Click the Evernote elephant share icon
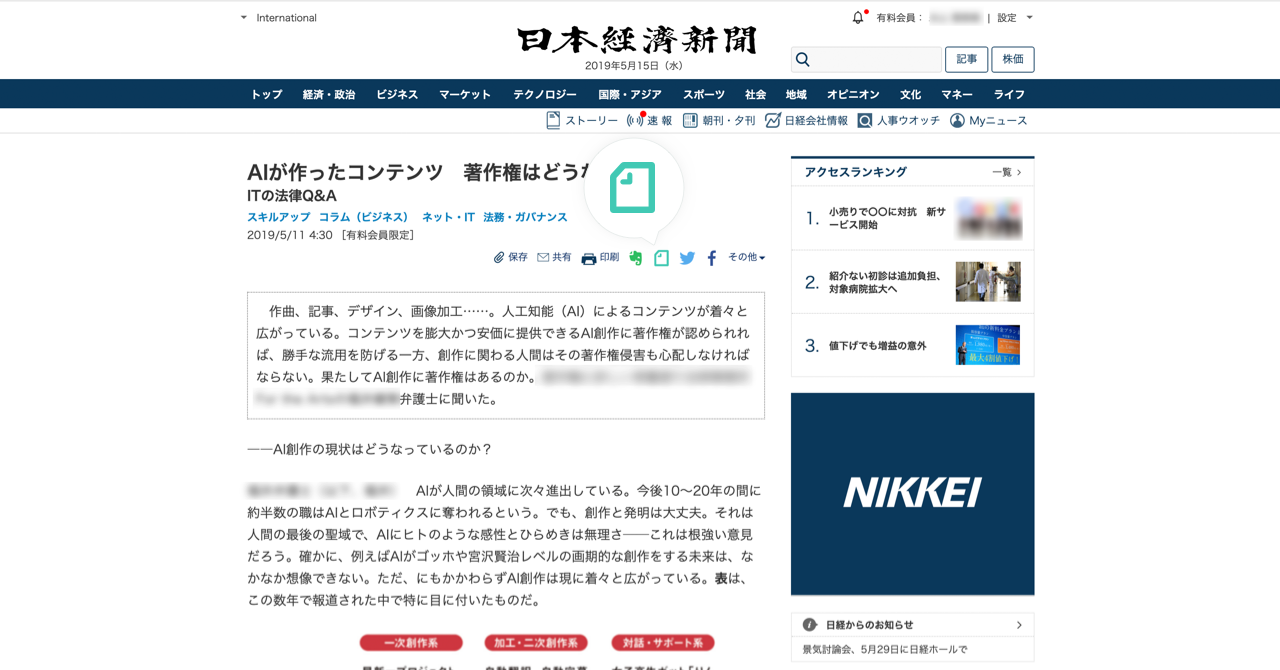The height and width of the screenshot is (670, 1280). click(x=636, y=258)
